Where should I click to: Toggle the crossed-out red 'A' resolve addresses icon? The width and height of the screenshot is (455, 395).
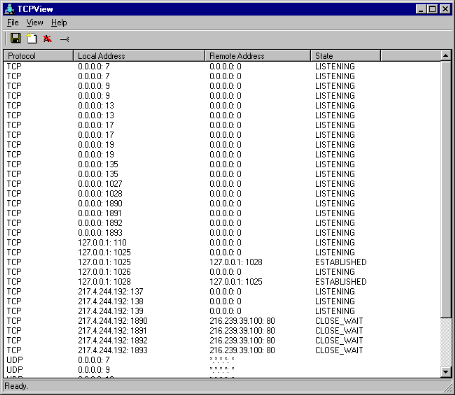48,39
